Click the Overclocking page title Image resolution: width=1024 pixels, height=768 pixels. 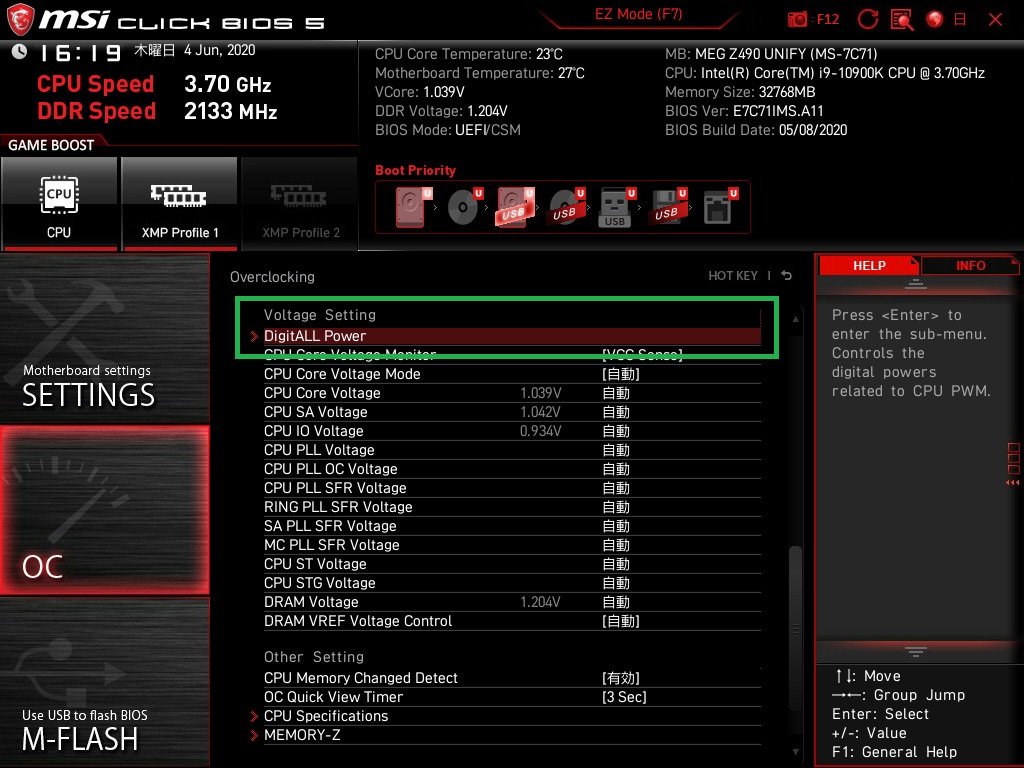pos(272,277)
